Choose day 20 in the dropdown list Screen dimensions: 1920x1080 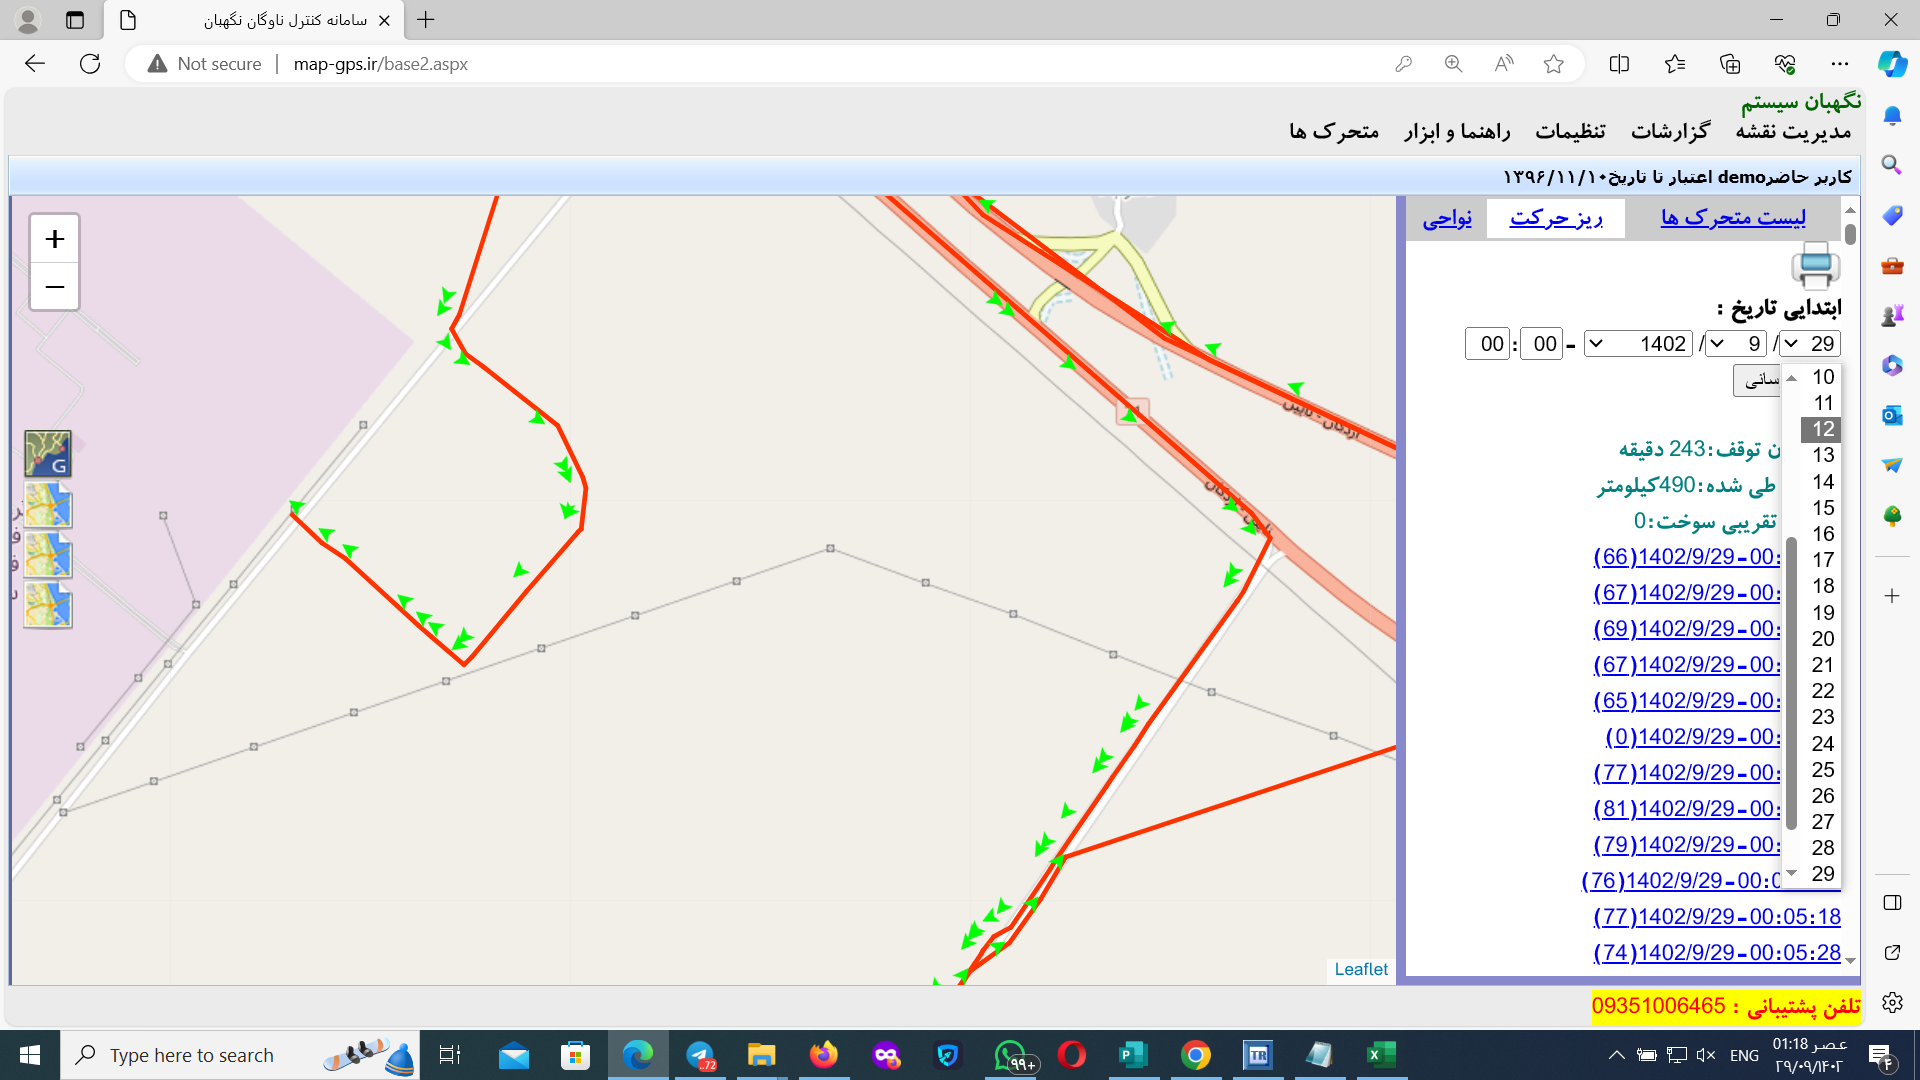click(1821, 638)
